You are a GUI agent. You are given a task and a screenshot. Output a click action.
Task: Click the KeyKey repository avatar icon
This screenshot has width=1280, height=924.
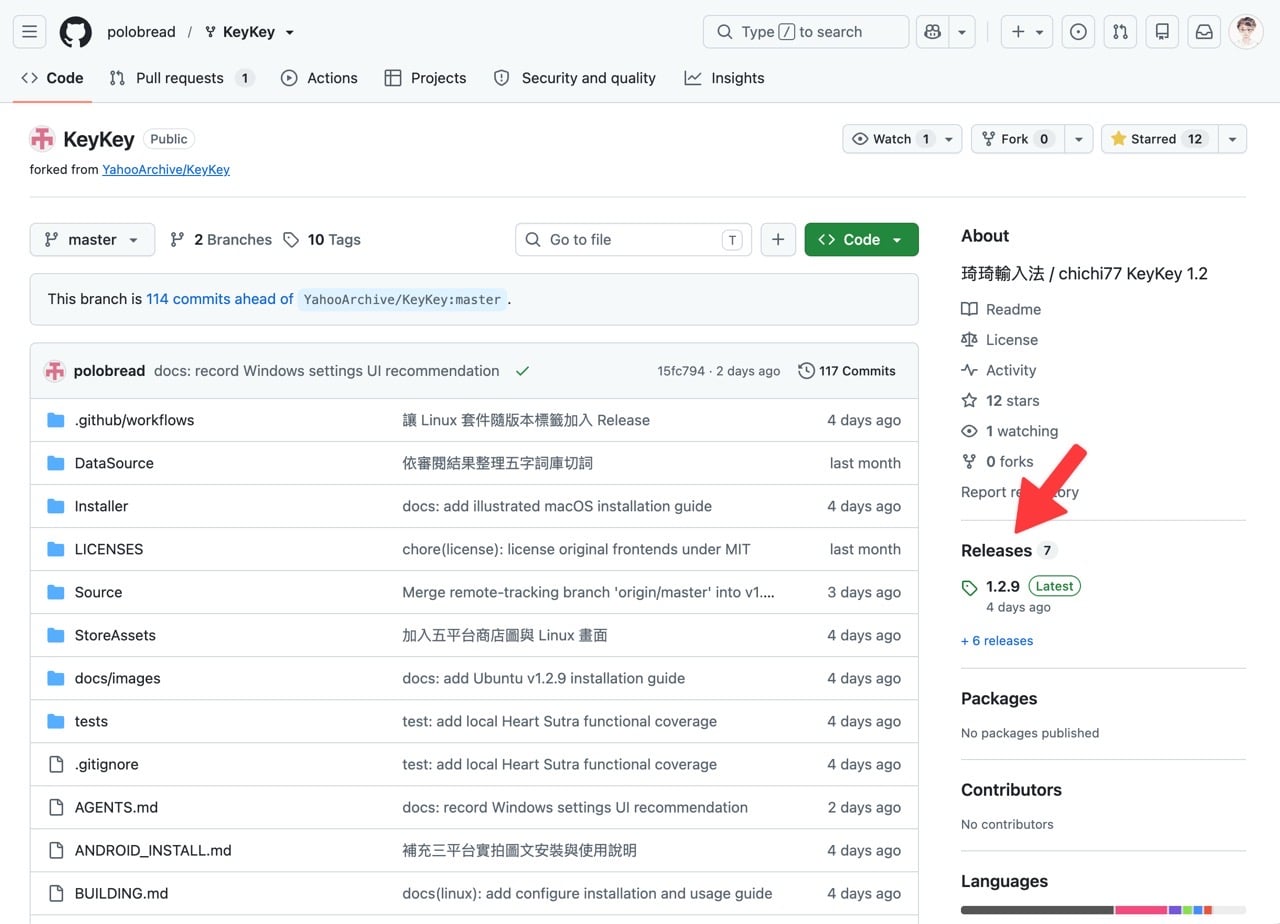(x=42, y=139)
